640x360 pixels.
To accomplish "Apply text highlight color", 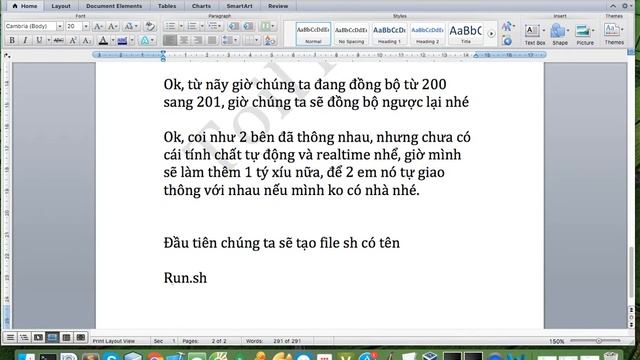I will pos(122,40).
